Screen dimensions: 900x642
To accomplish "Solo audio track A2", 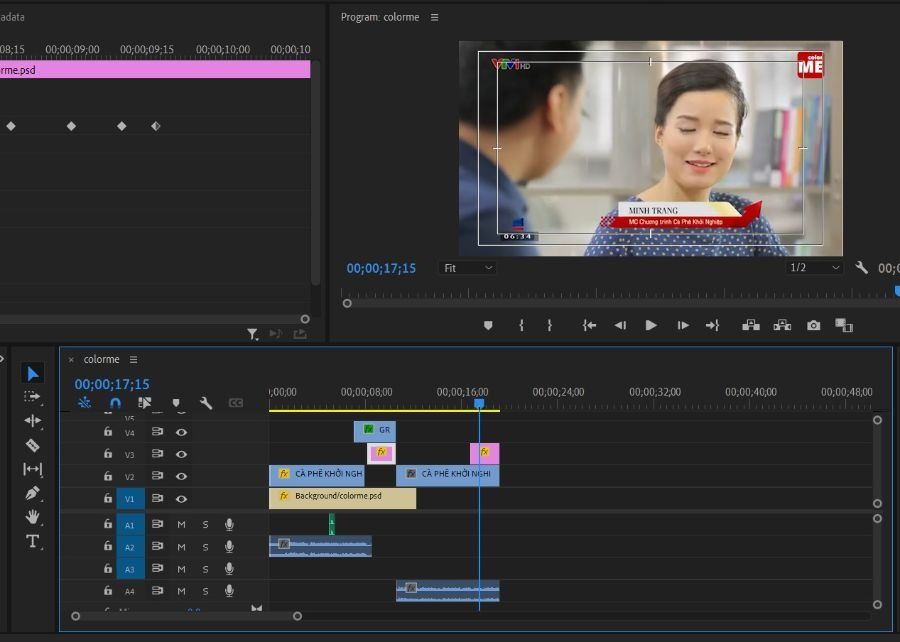I will [205, 547].
